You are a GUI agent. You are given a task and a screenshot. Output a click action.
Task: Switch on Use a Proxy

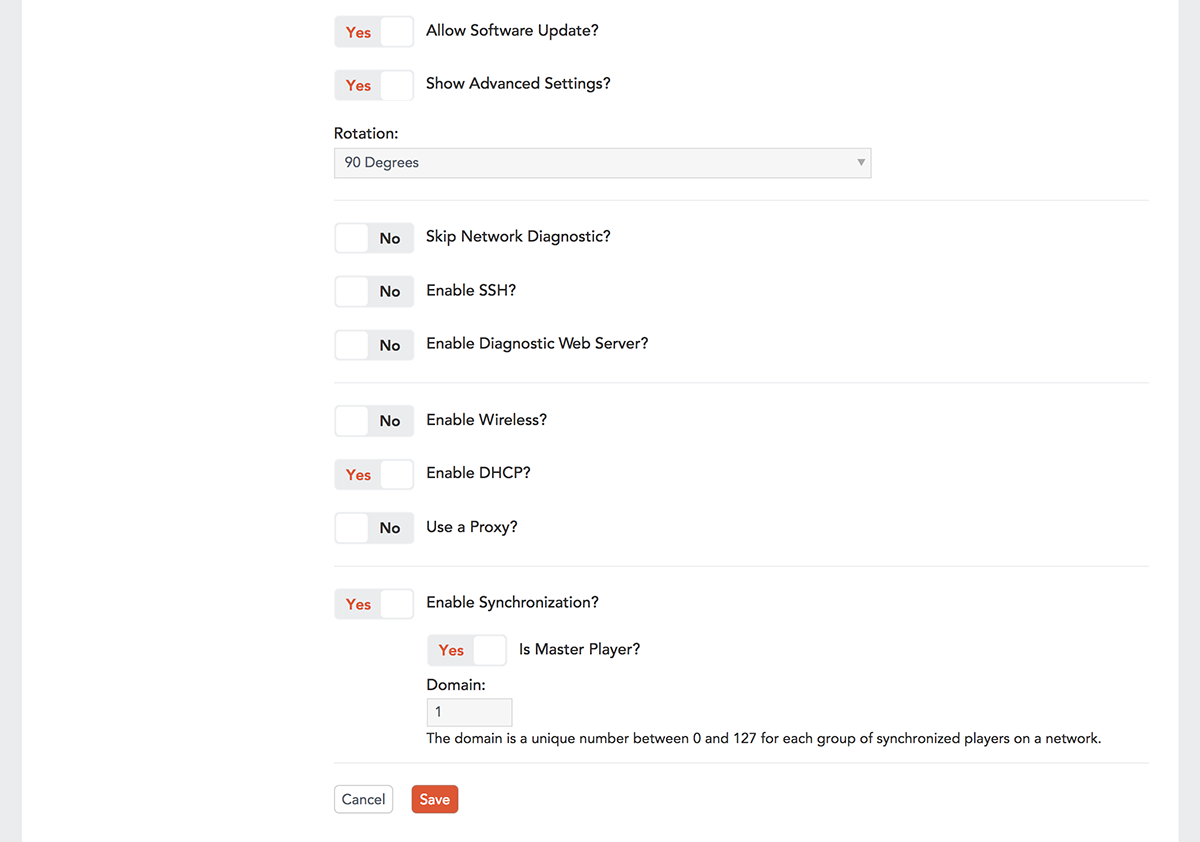click(373, 528)
